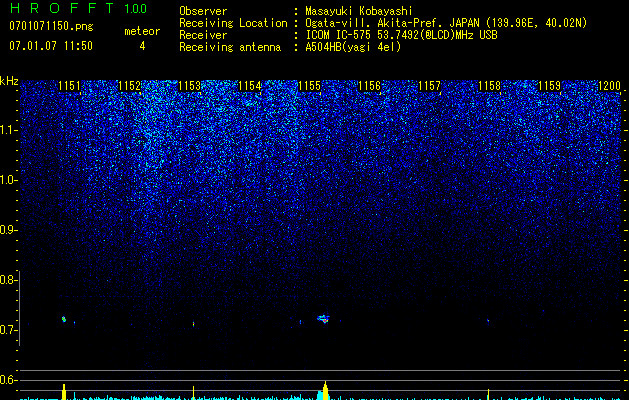Viewport: 629px width, 400px height.
Task: Click the faint meteor echo near 1158
Action: point(488,321)
